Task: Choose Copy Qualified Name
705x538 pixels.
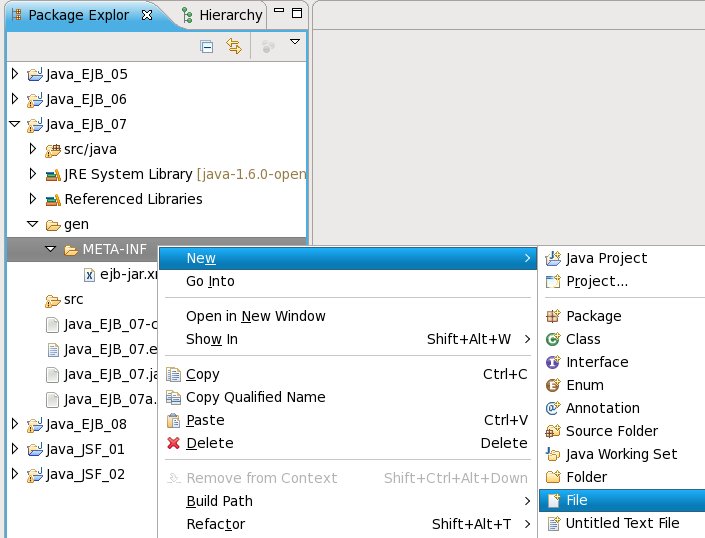Action: (348, 397)
